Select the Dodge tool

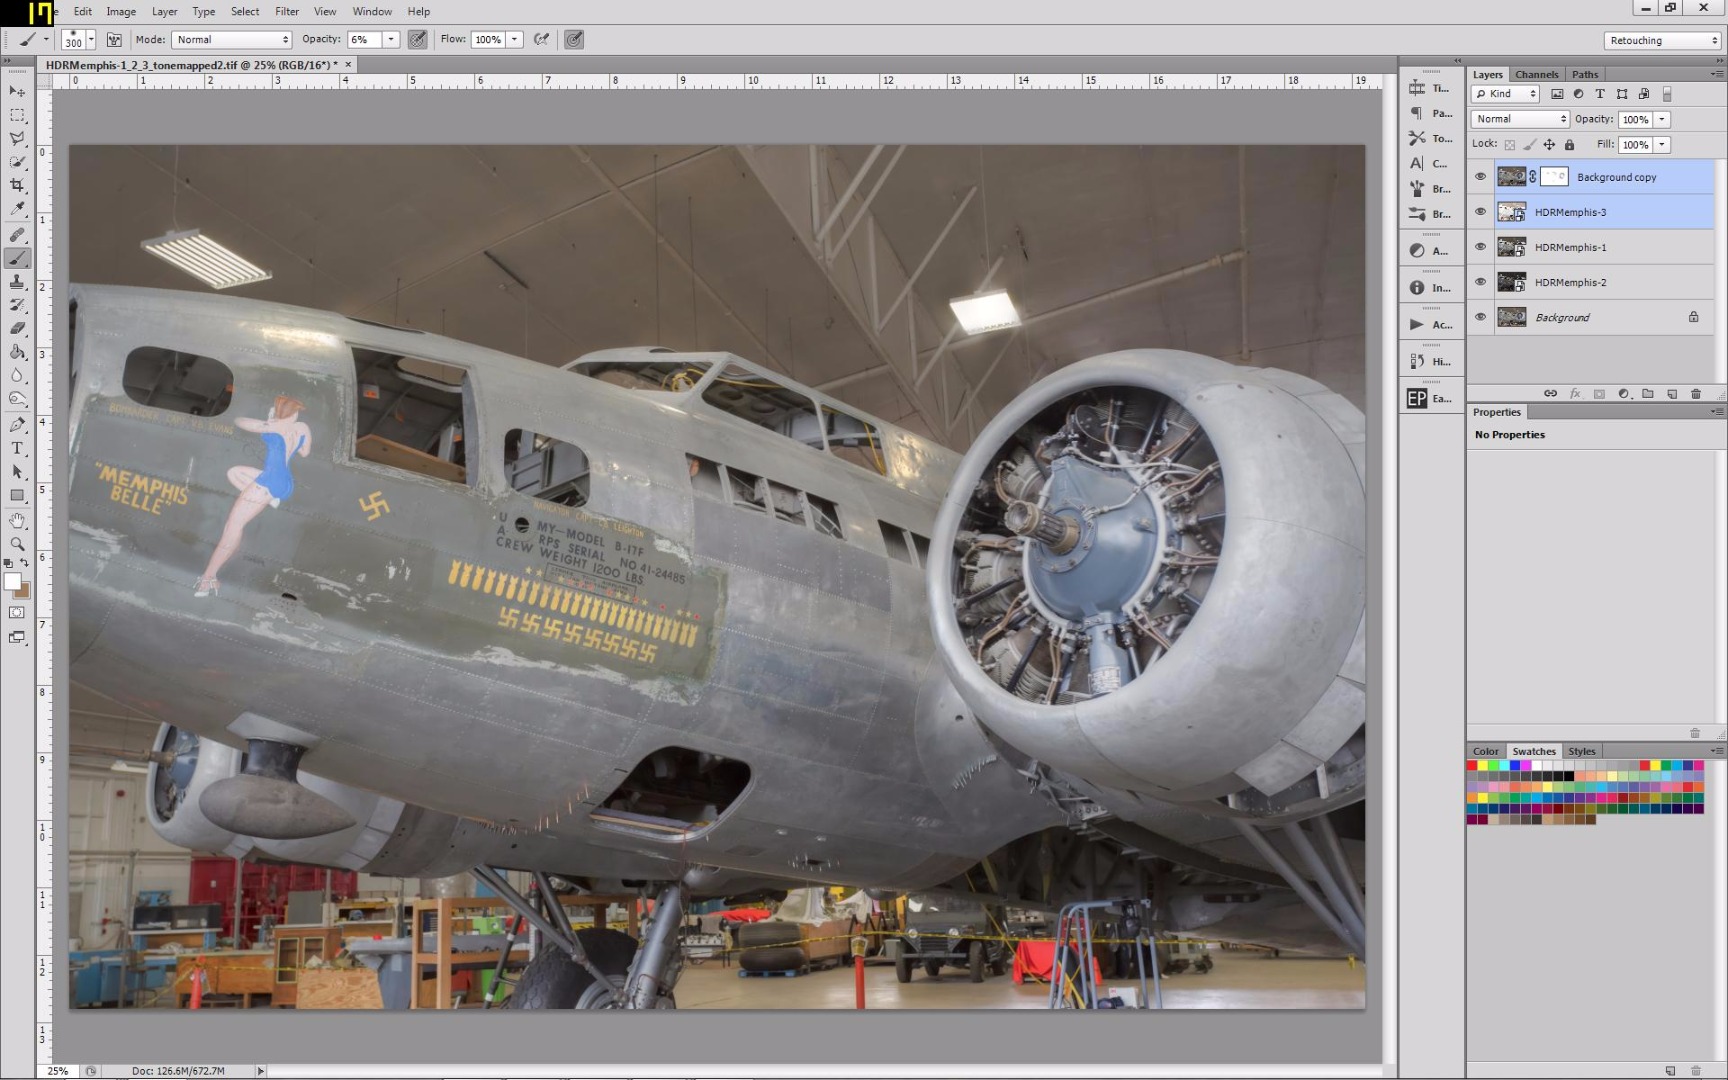[x=17, y=399]
